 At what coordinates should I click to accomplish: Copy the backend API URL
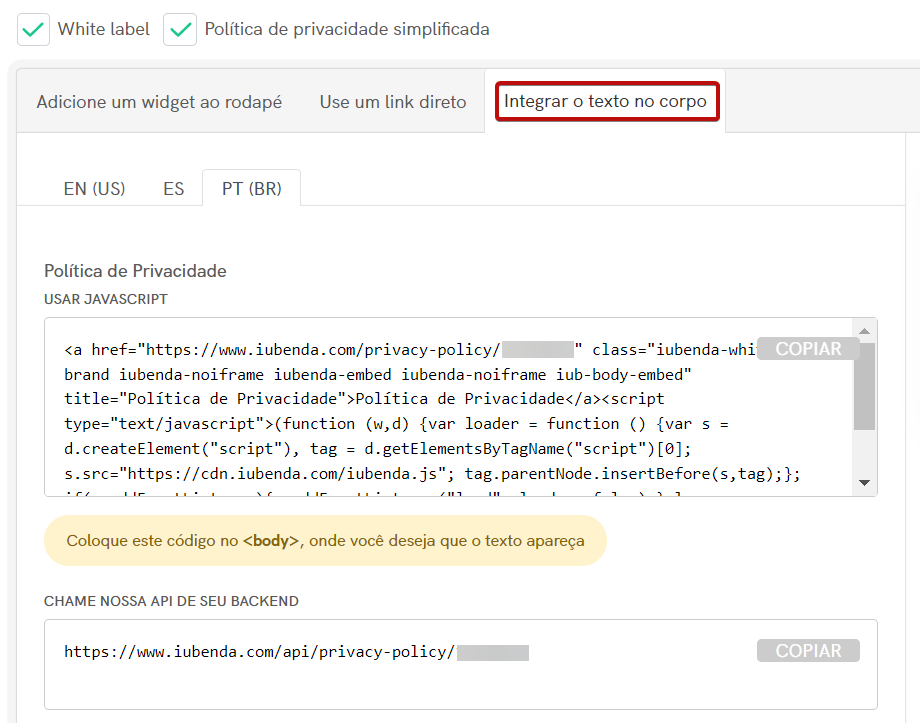[x=808, y=650]
